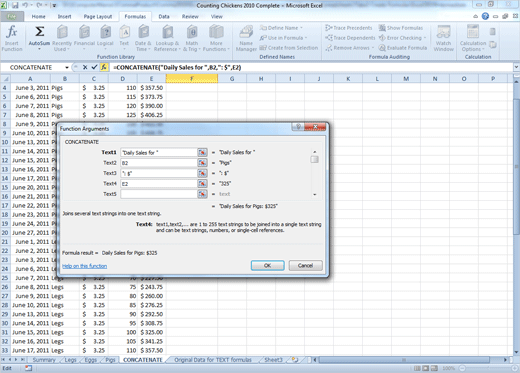The image size is (520, 373).
Task: Click into the Text5 empty field
Action: click(x=159, y=194)
